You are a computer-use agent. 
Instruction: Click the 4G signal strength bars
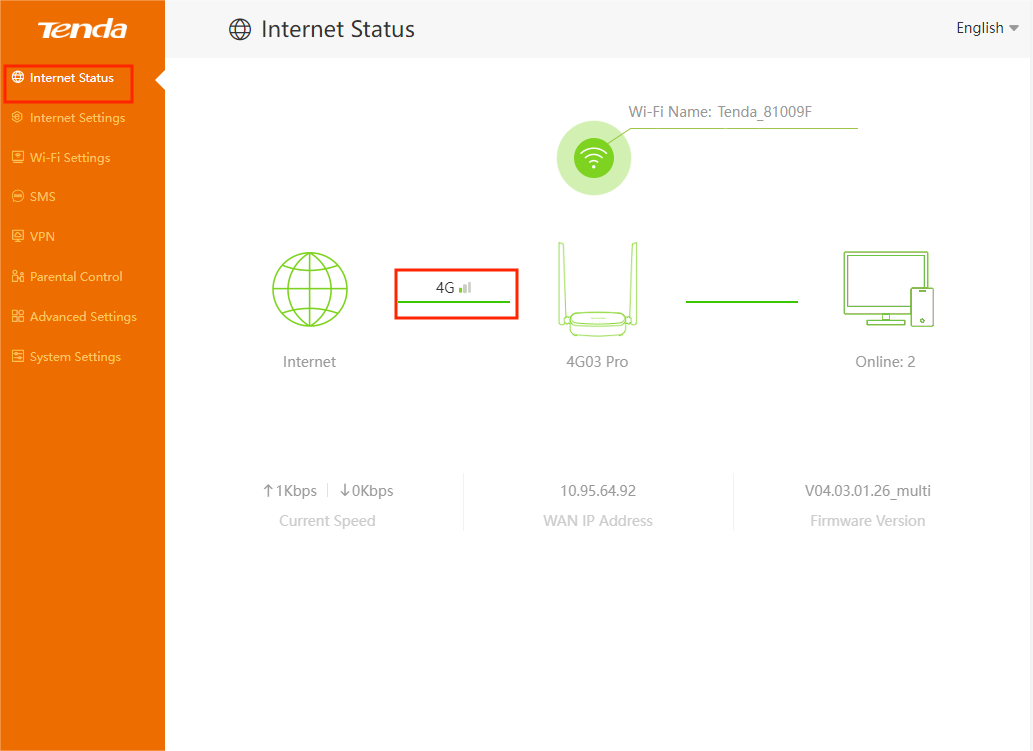coord(465,288)
